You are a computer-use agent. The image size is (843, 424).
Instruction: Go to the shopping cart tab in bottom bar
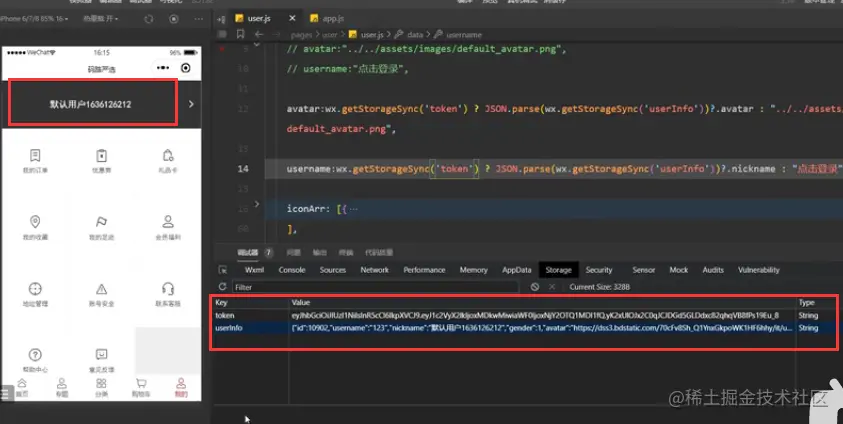(141, 387)
